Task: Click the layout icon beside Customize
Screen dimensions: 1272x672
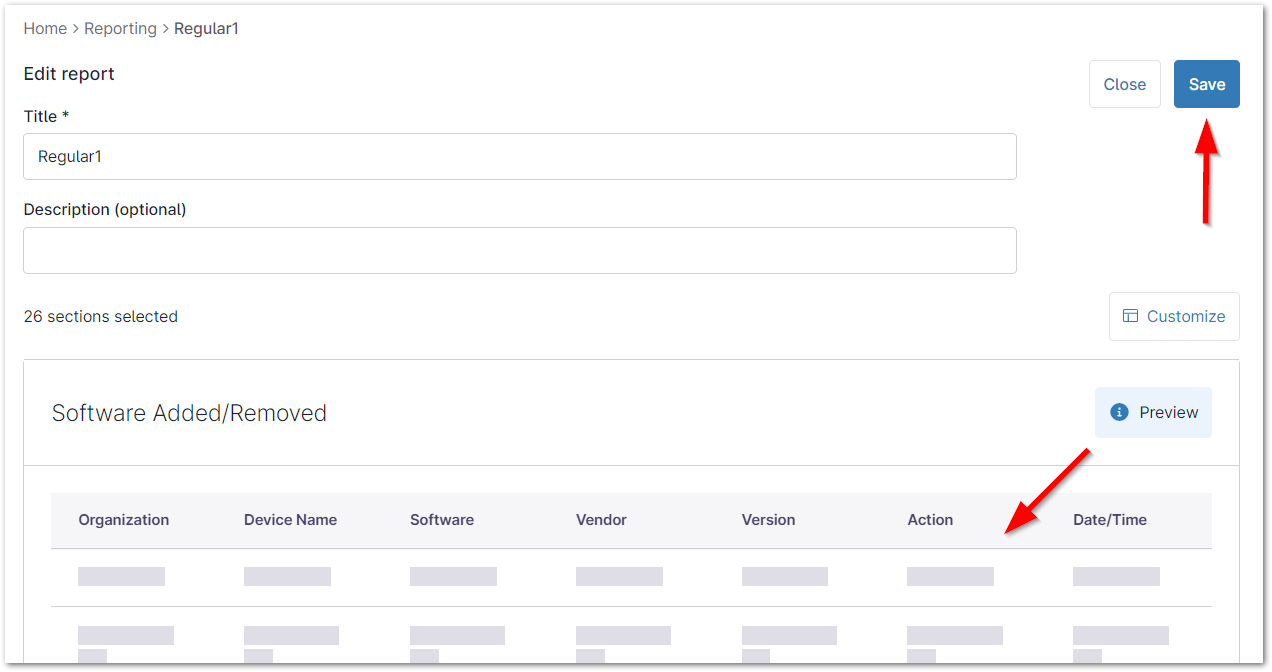Action: (x=1130, y=316)
